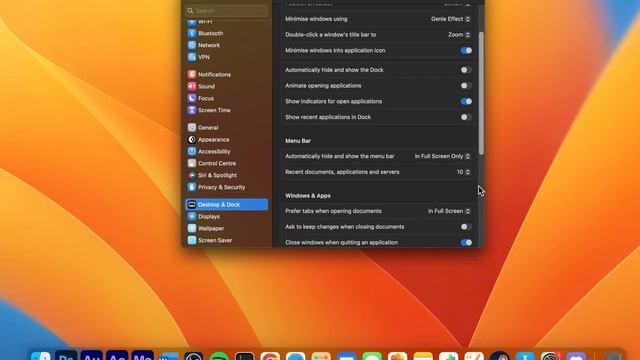Click the Menu Bar section heading
640x360 pixels.
tap(298, 141)
